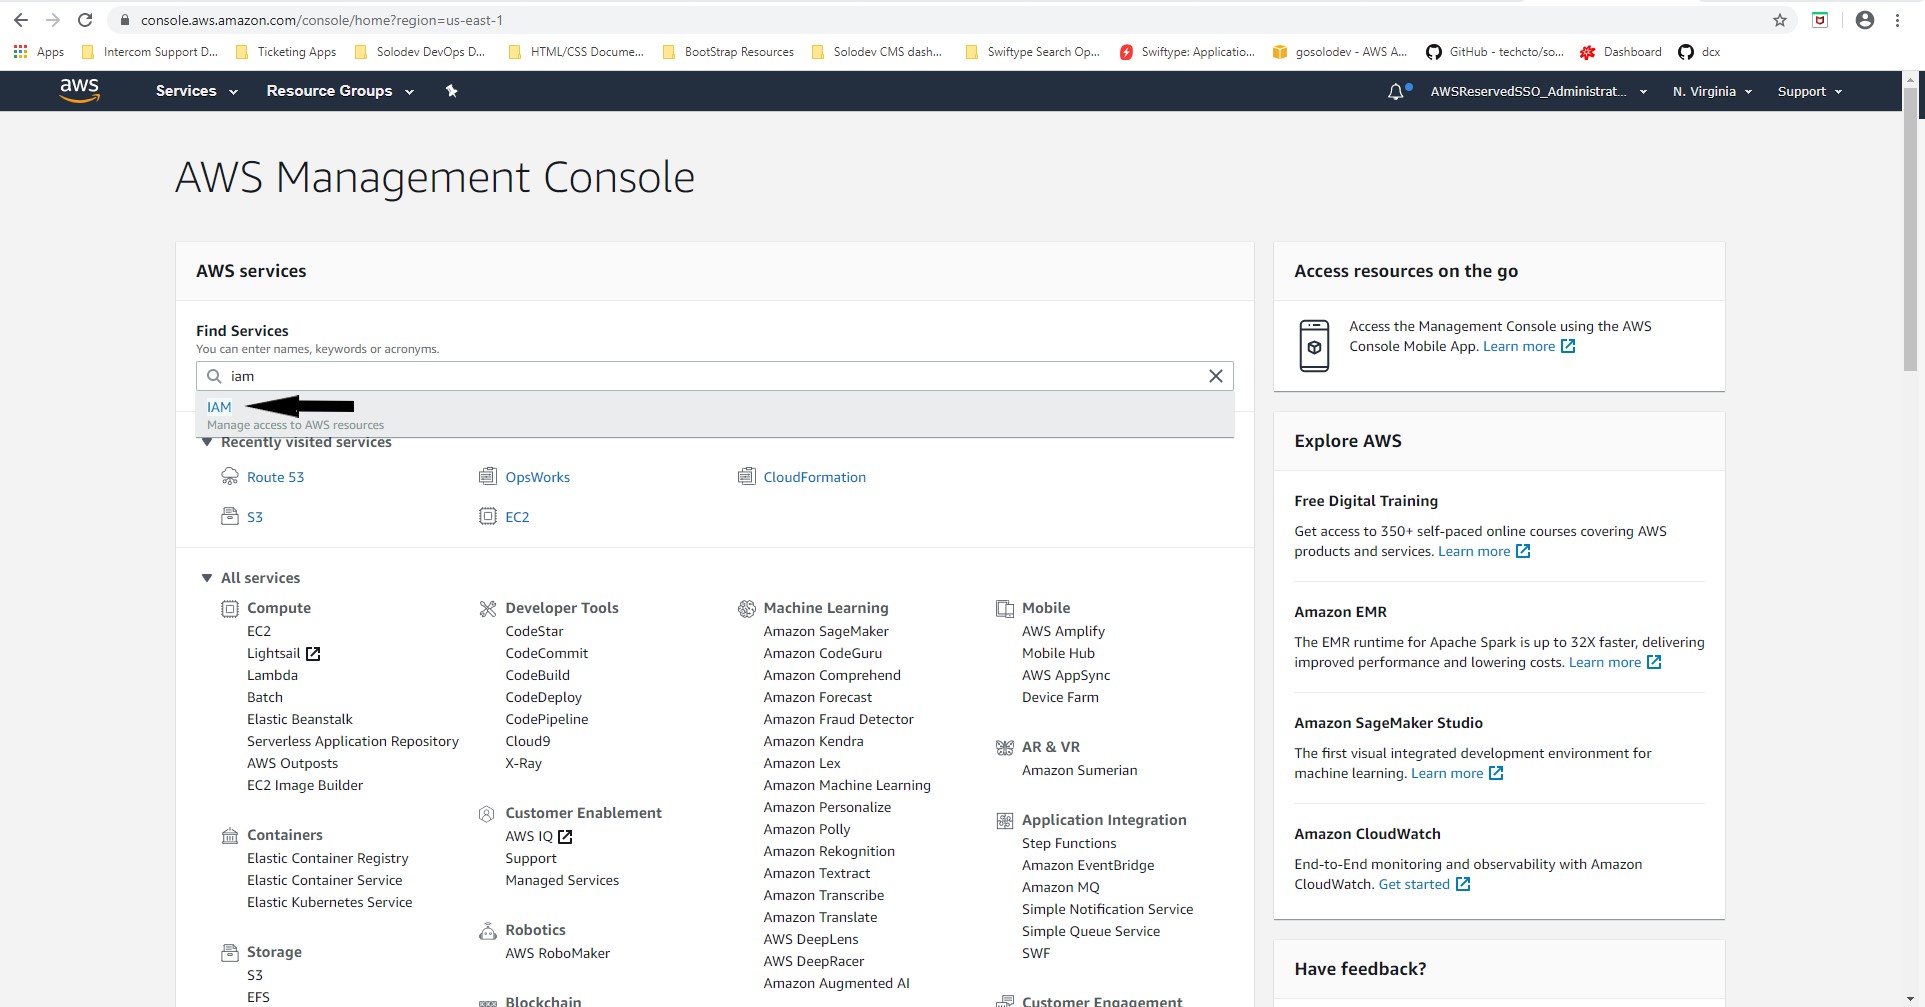
Task: Click the Application Integration category icon
Action: click(x=1004, y=820)
